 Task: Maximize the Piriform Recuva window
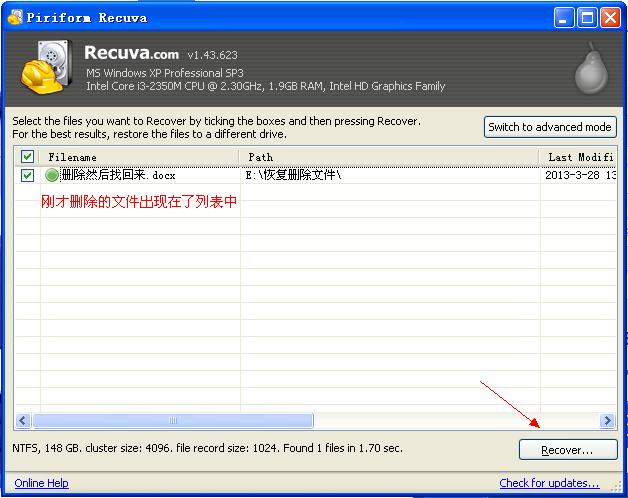click(x=588, y=18)
